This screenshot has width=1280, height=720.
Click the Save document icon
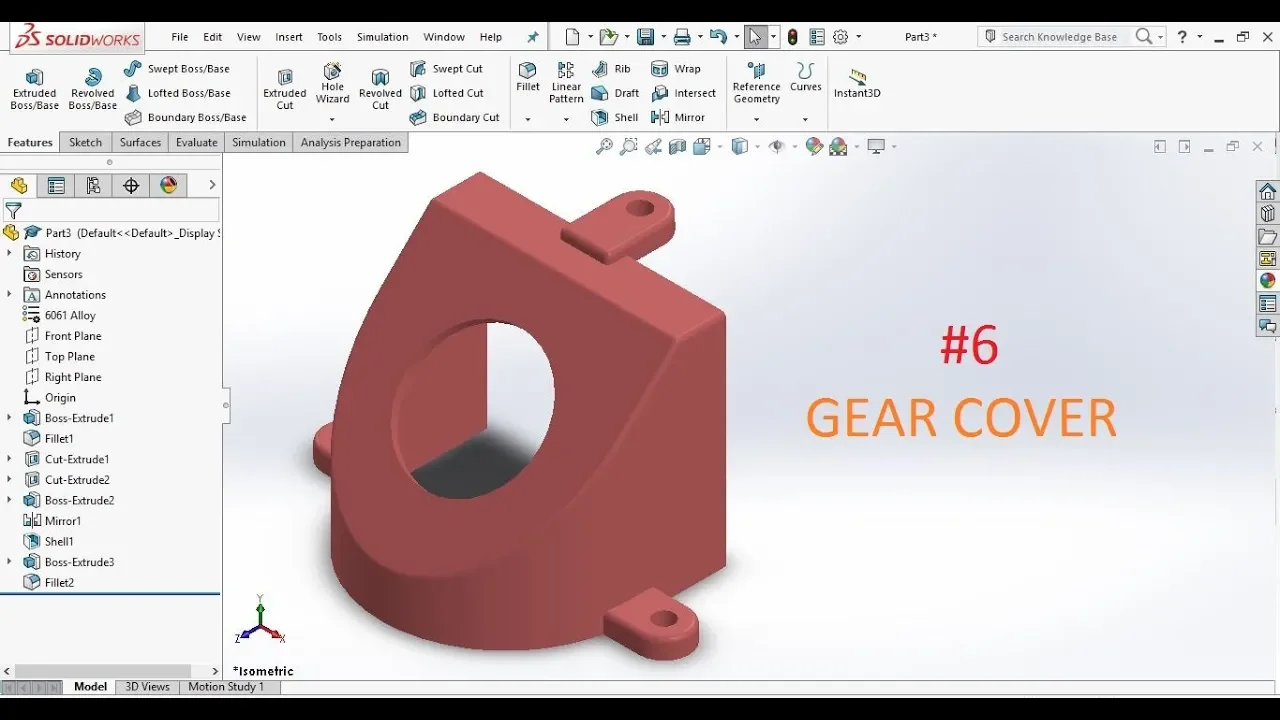pos(645,37)
